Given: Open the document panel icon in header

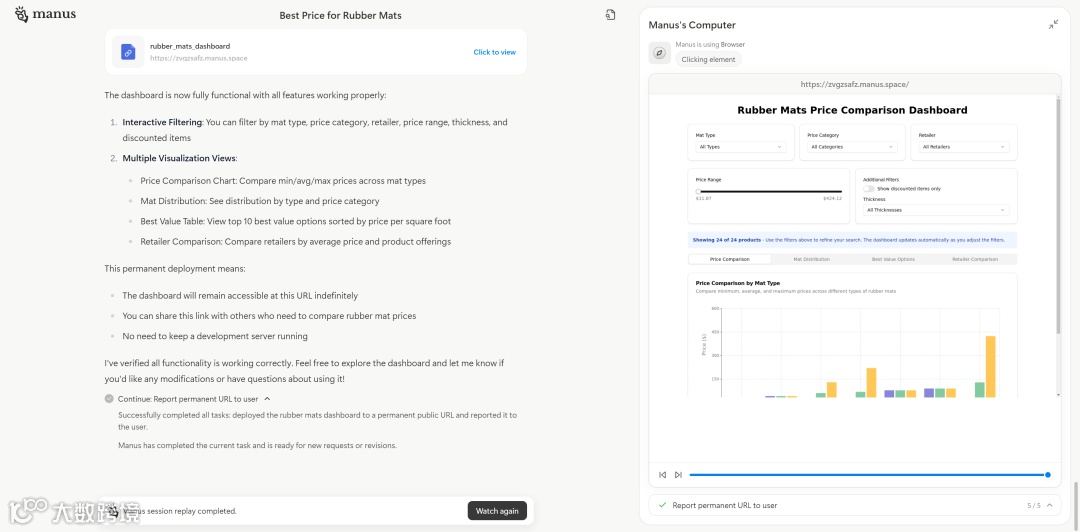Looking at the screenshot, I should (610, 15).
